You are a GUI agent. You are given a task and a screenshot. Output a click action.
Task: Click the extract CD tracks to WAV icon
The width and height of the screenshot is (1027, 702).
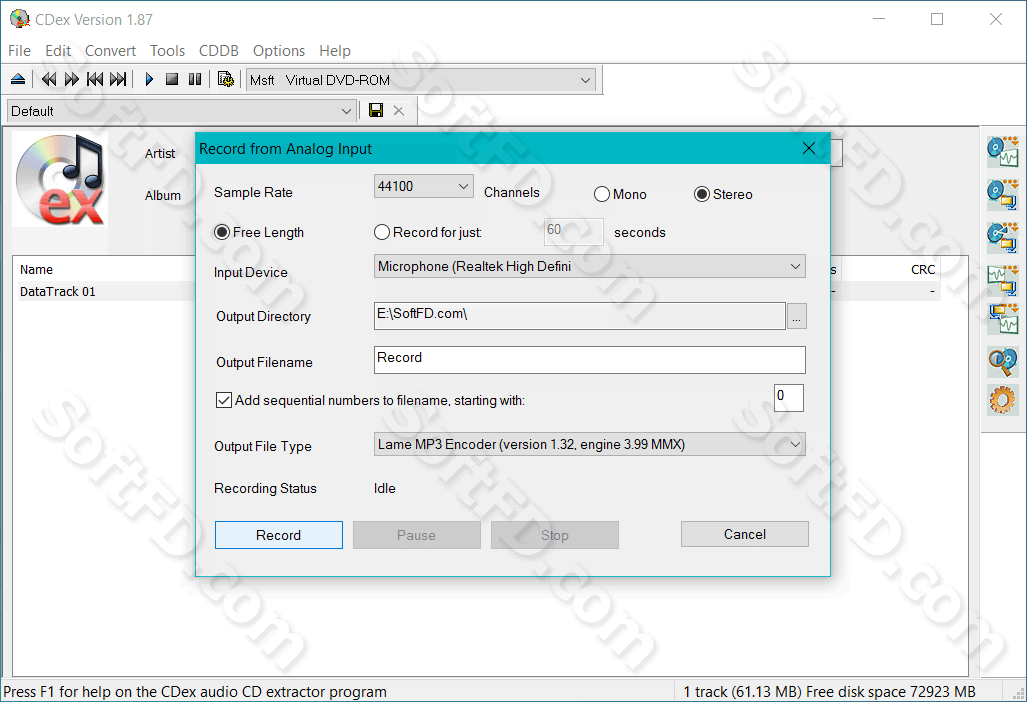point(1003,151)
